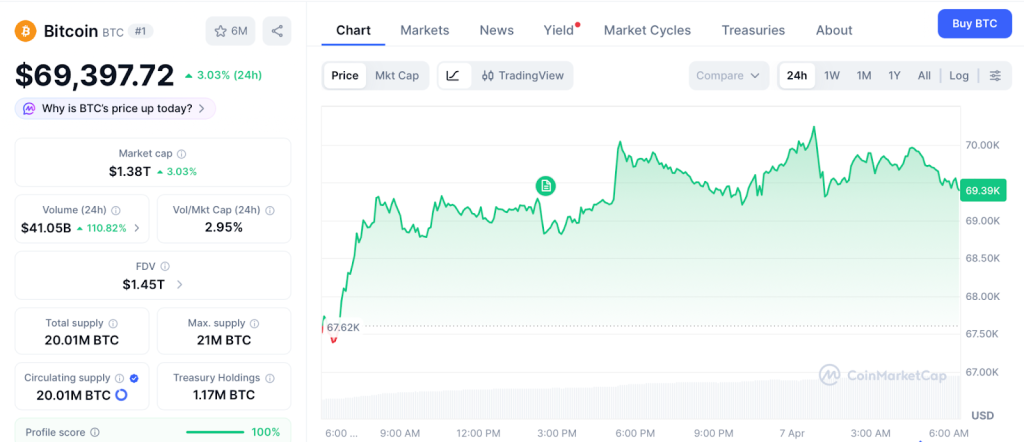Switch to the Markets tab
1024x442 pixels.
tap(425, 30)
